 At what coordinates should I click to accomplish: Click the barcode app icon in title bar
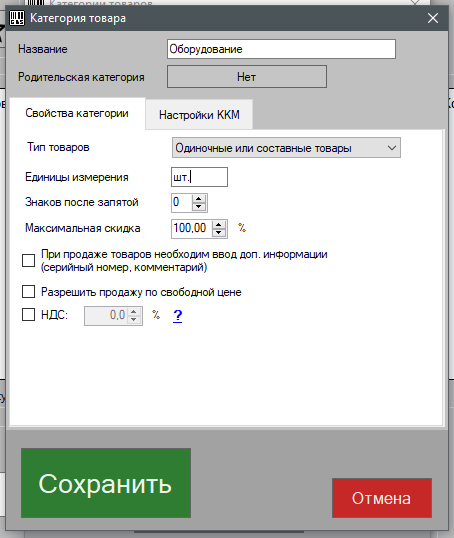16,18
